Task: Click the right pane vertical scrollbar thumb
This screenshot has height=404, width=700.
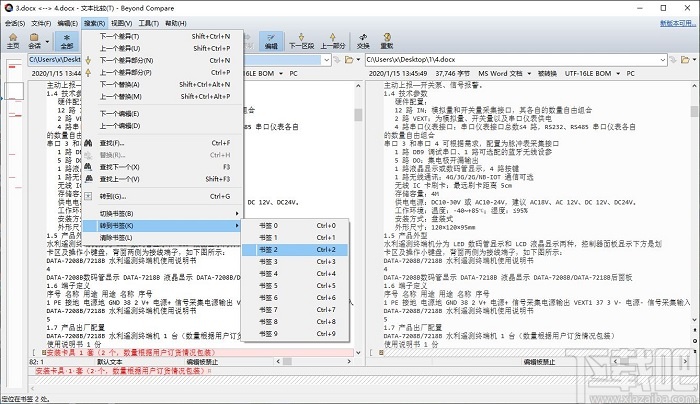Action: click(694, 111)
